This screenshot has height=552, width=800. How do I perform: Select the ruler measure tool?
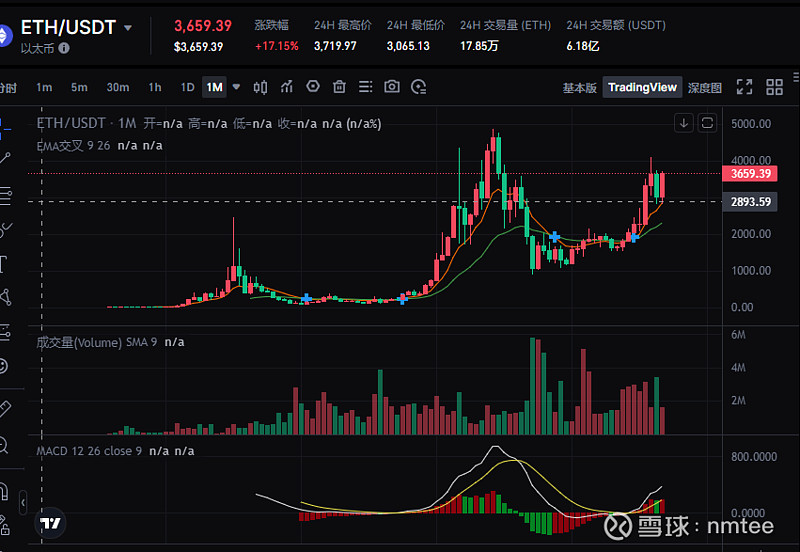[x=5, y=409]
